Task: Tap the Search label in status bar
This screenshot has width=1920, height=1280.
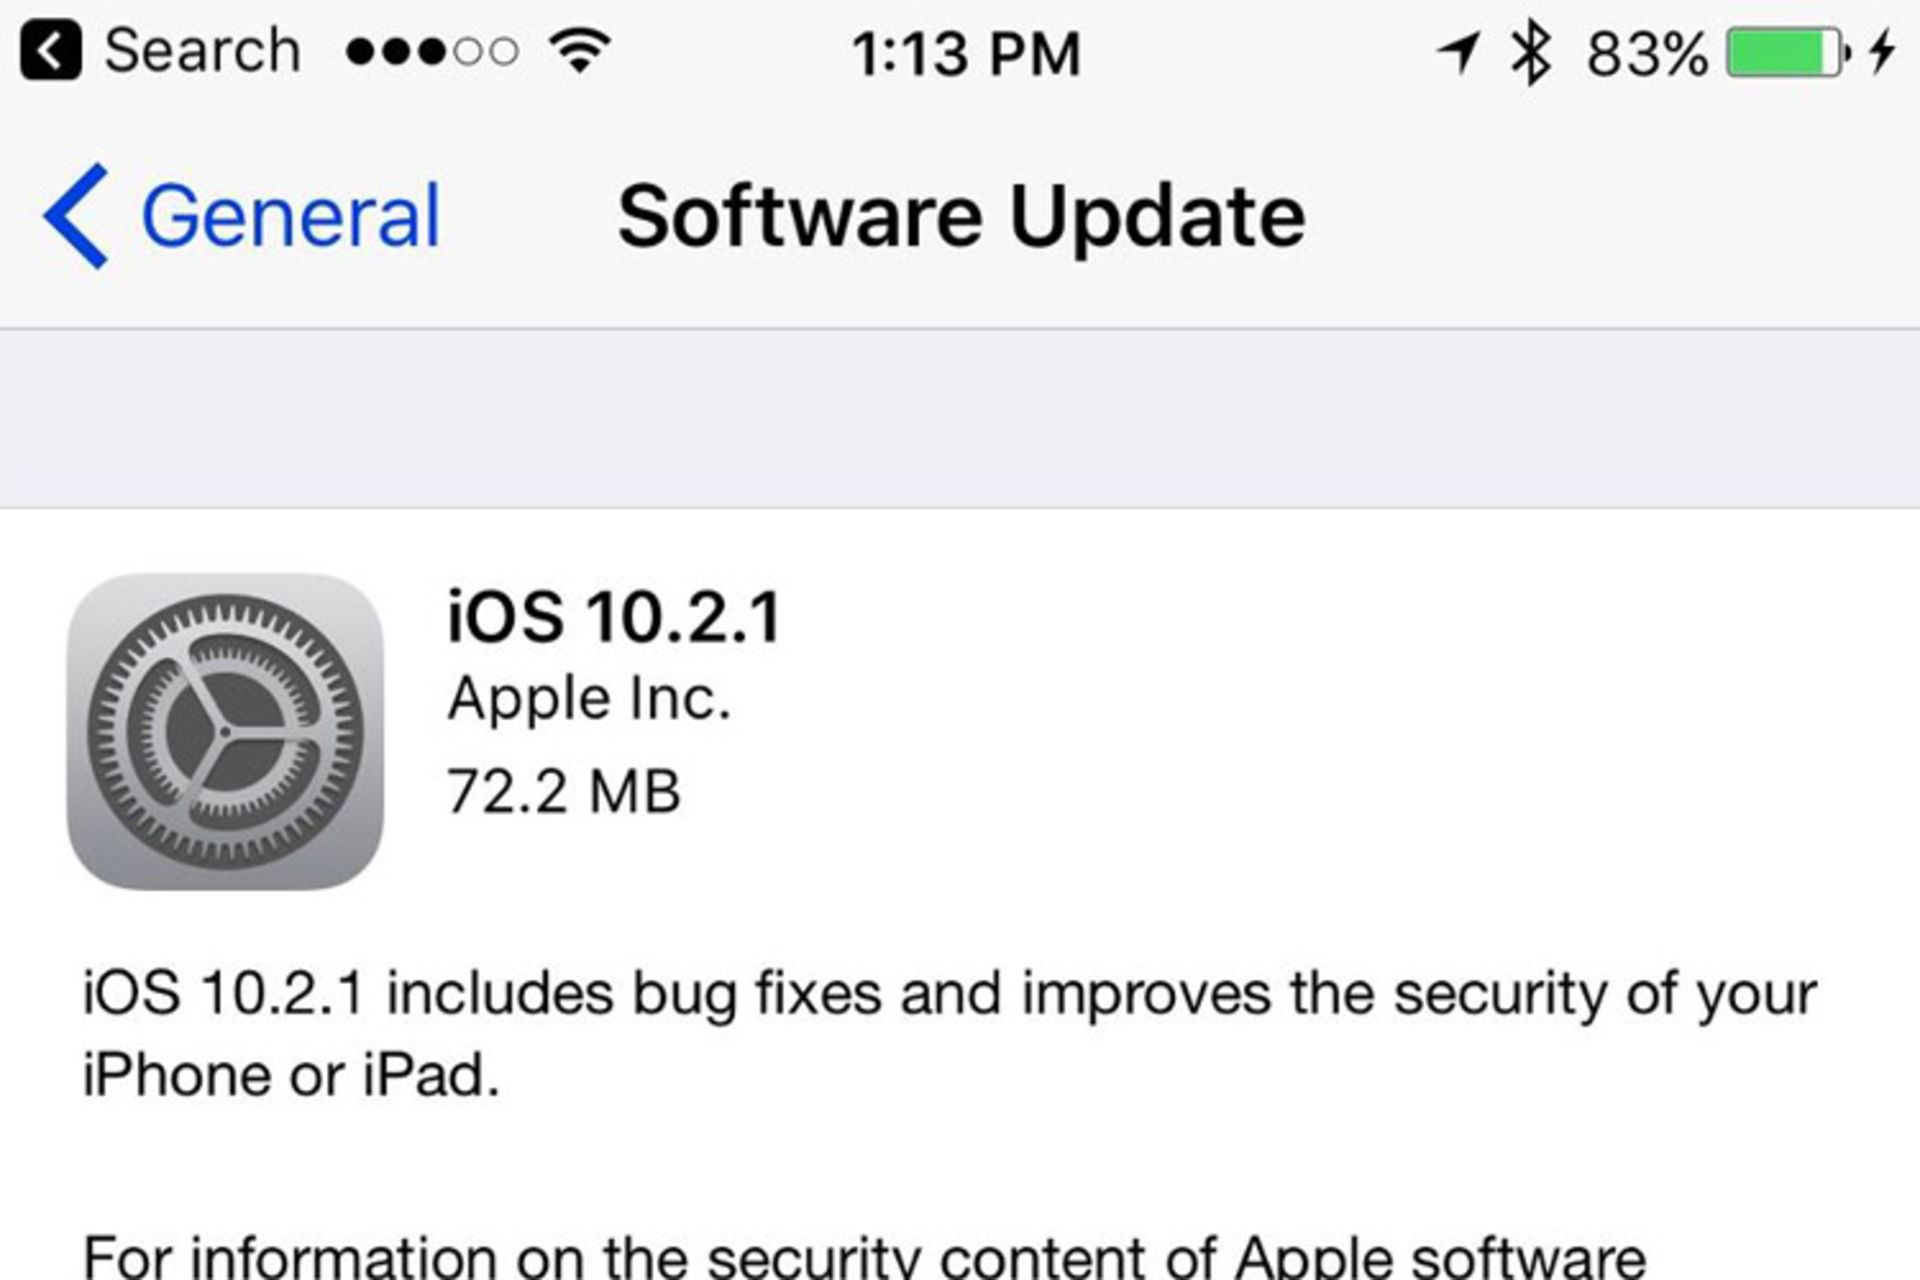Action: [x=202, y=52]
